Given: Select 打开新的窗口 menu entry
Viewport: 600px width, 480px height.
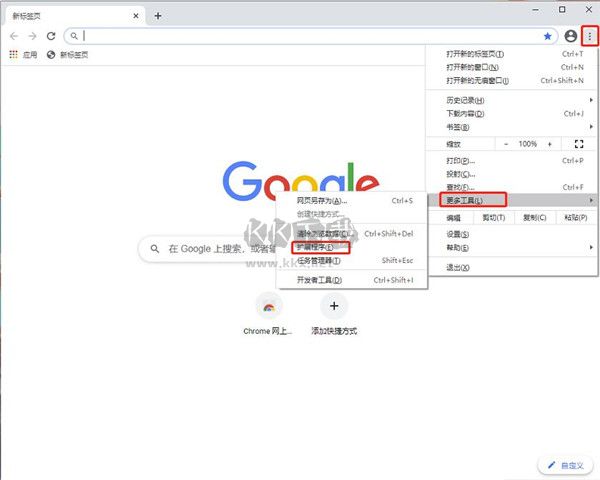Looking at the screenshot, I should tap(512, 67).
